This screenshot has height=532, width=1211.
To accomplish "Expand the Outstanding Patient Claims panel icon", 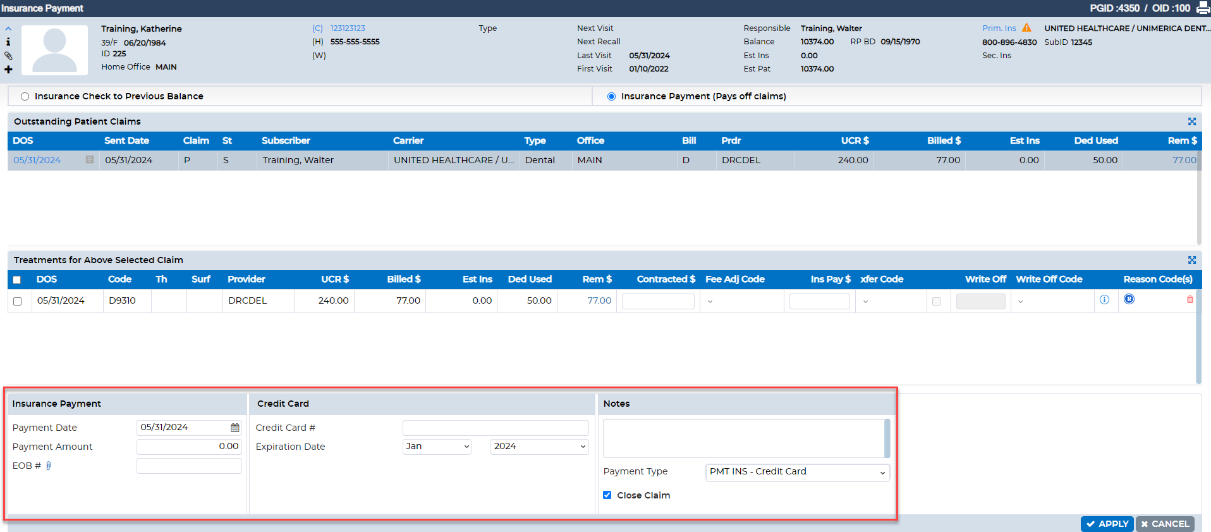I will click(x=1192, y=121).
